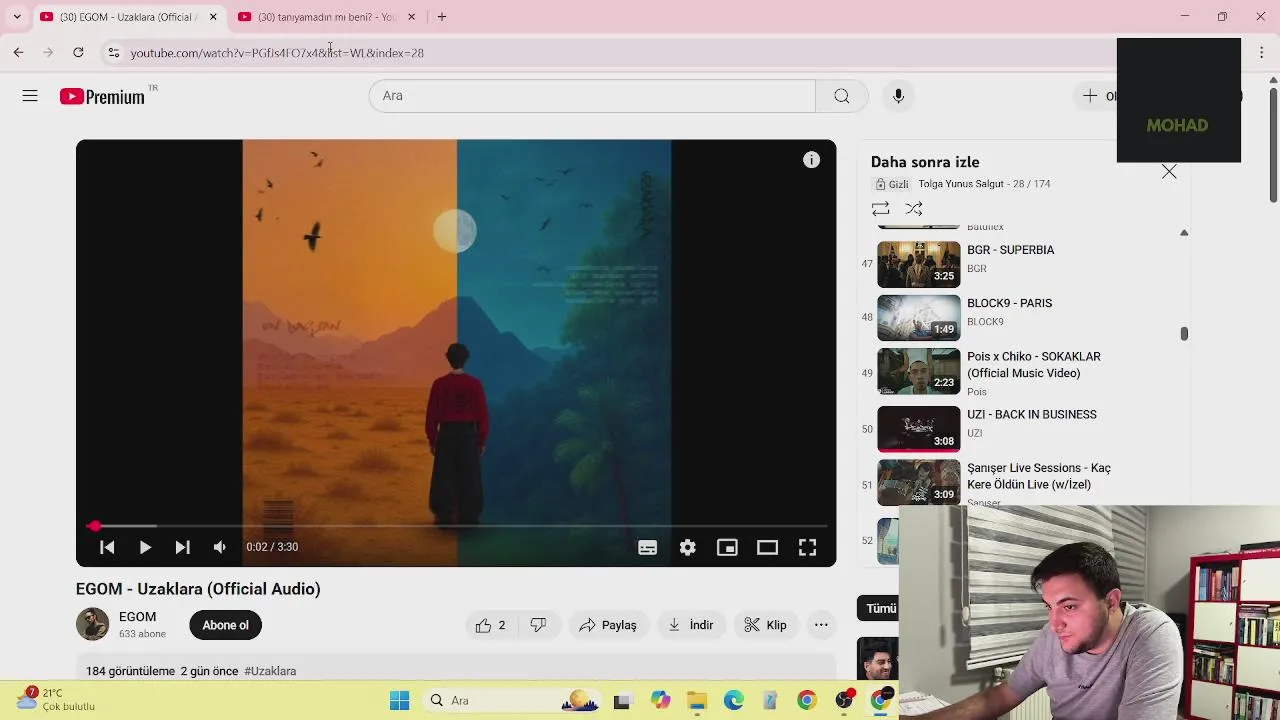
Task: View site information icon in address bar
Action: point(113,52)
